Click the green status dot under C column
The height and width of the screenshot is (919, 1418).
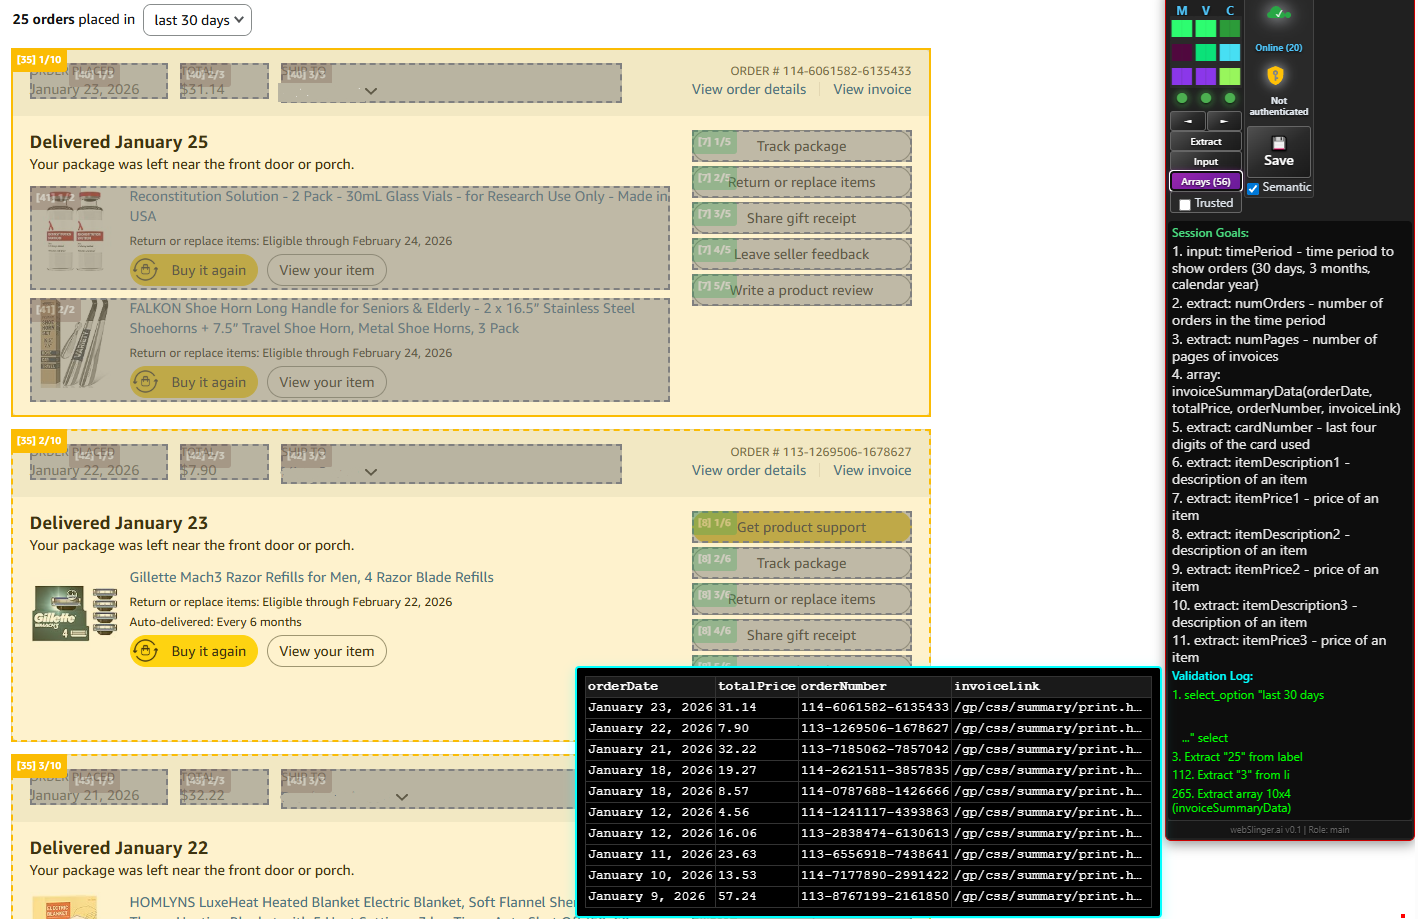(1230, 98)
